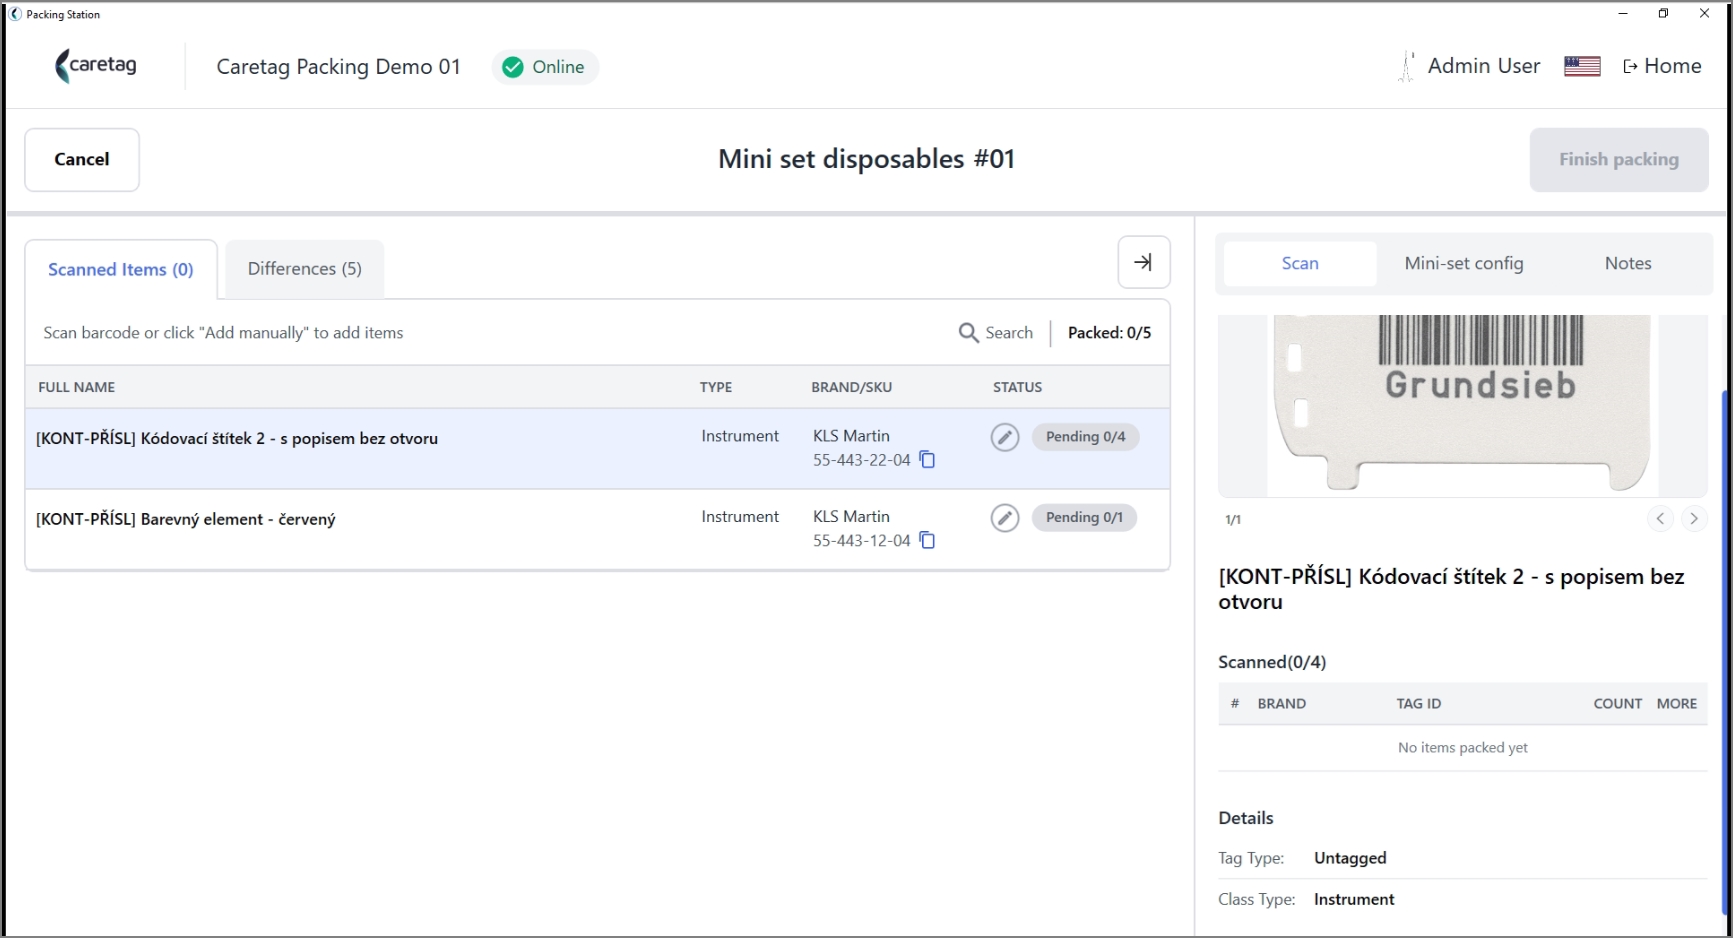Click the Grundsieb barcode tag image

pos(1462,405)
